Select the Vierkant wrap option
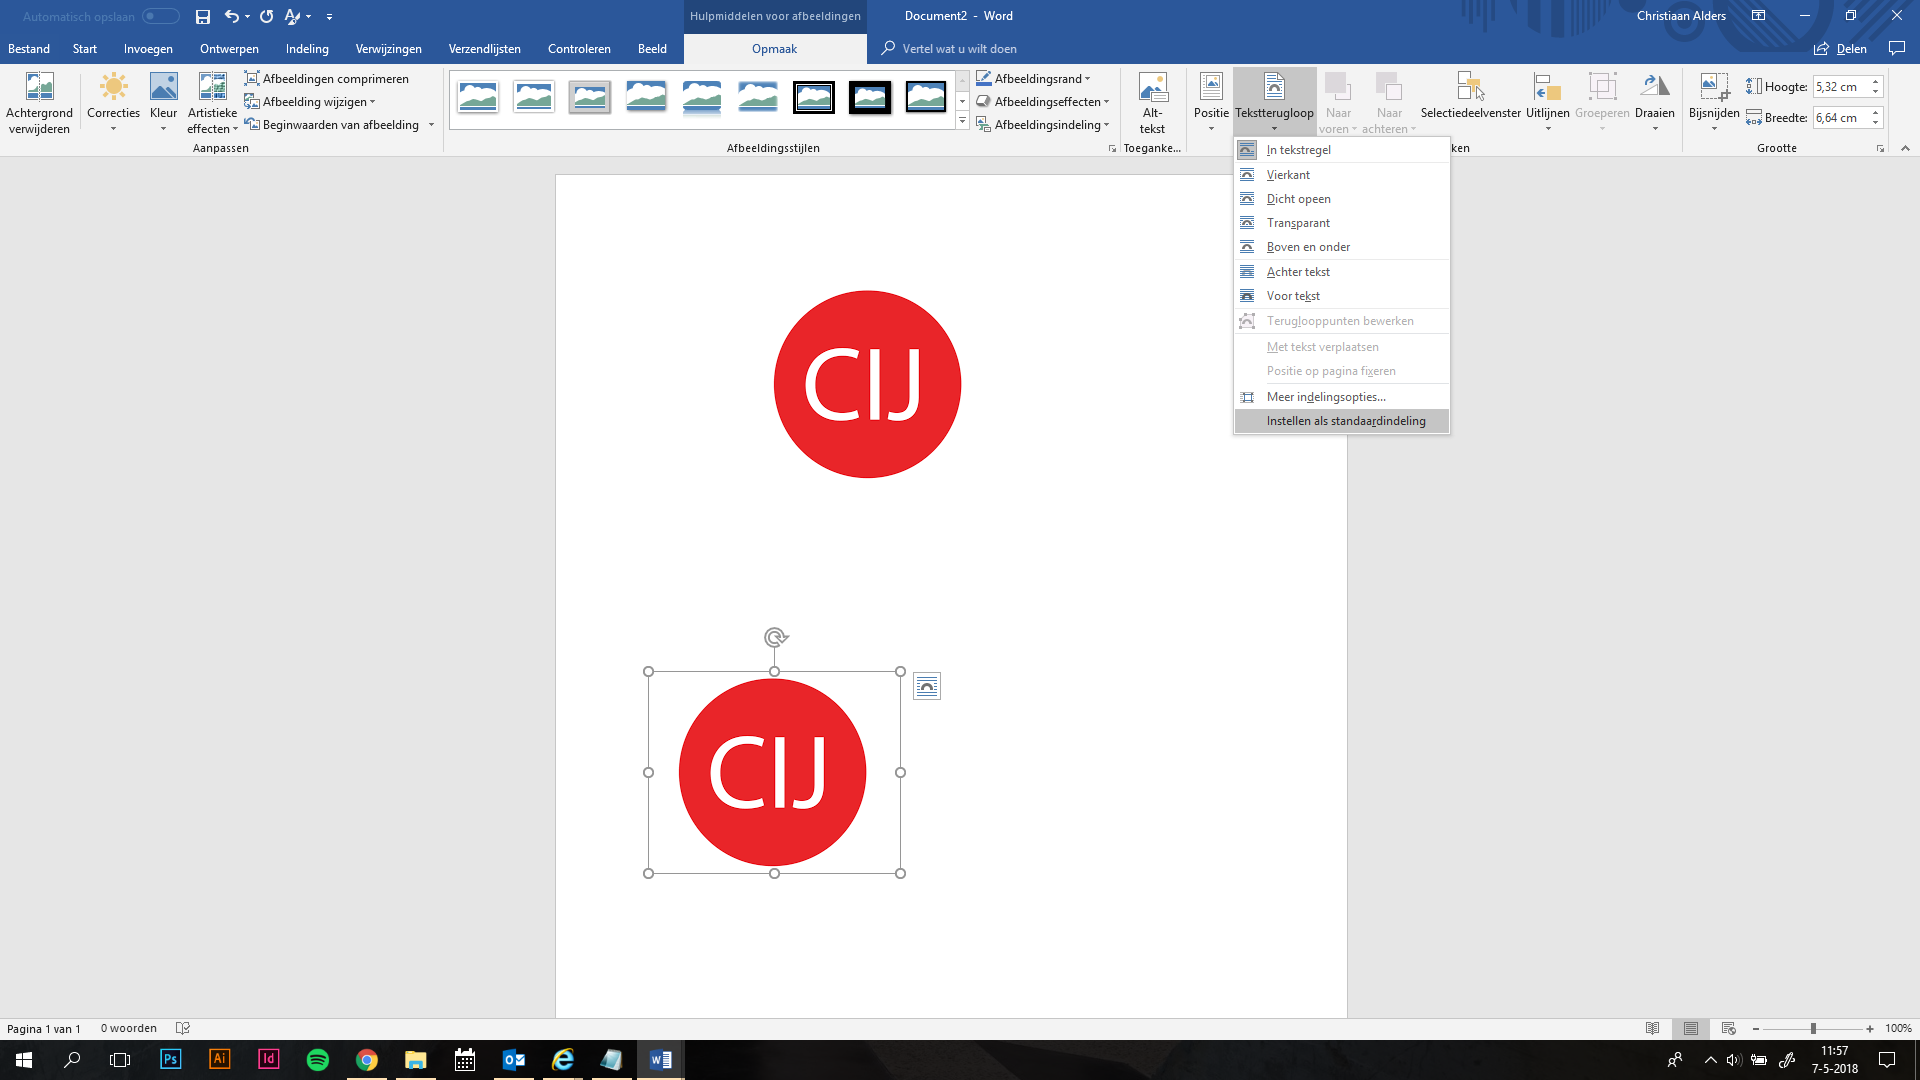 (x=1288, y=175)
